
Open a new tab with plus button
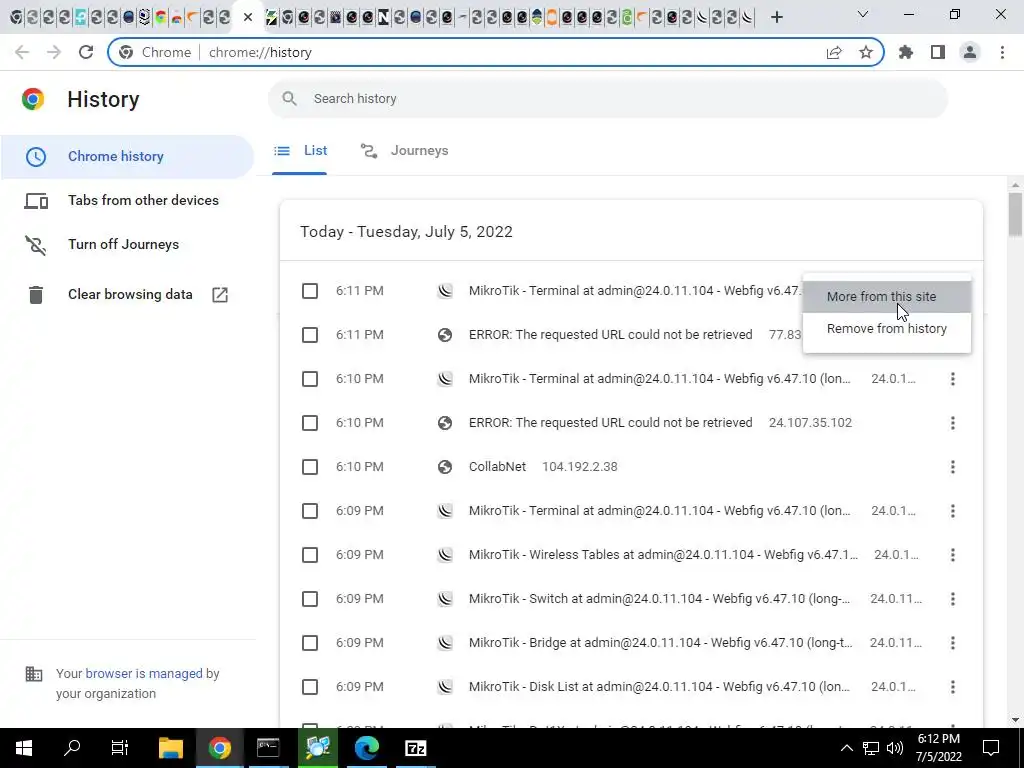[776, 17]
